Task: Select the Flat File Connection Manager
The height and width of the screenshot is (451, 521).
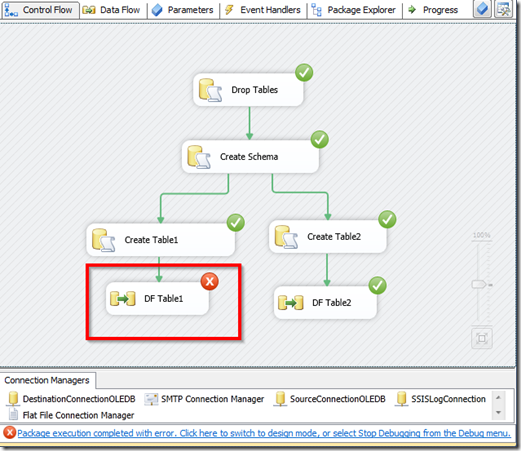Action: [72, 415]
